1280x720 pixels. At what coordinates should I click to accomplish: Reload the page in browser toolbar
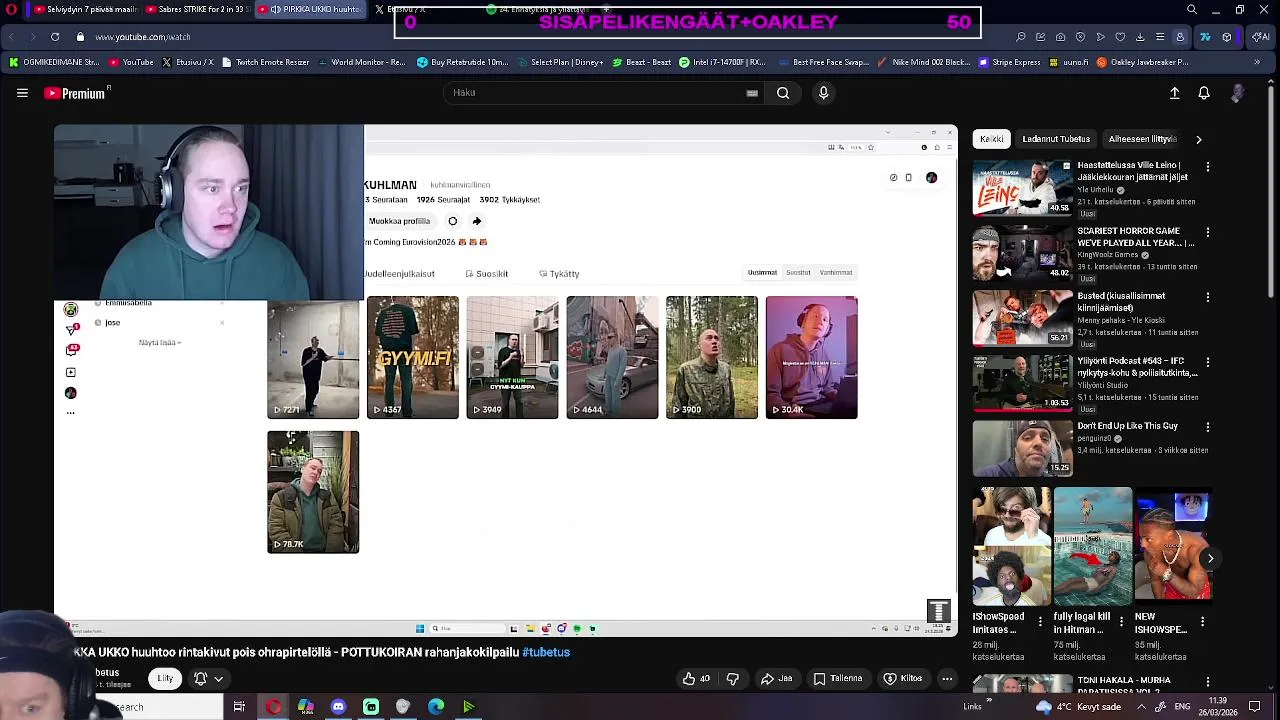(x=55, y=37)
